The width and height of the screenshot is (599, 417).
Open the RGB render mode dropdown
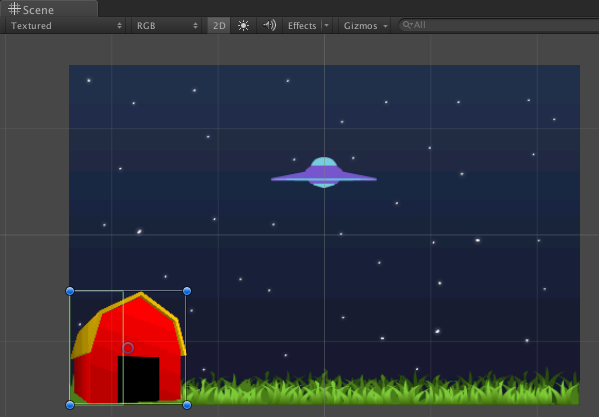click(167, 26)
